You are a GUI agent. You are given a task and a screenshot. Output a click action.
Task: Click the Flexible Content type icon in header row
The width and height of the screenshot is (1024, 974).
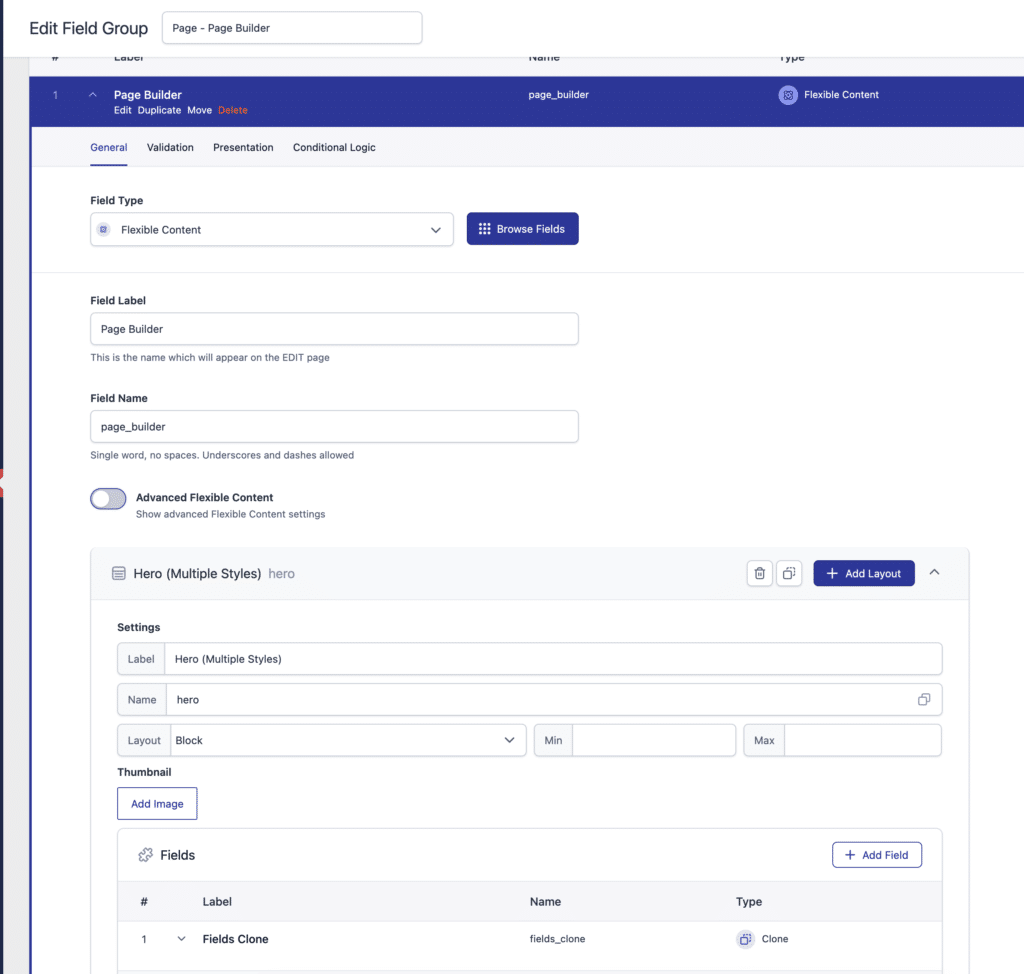[x=788, y=95]
